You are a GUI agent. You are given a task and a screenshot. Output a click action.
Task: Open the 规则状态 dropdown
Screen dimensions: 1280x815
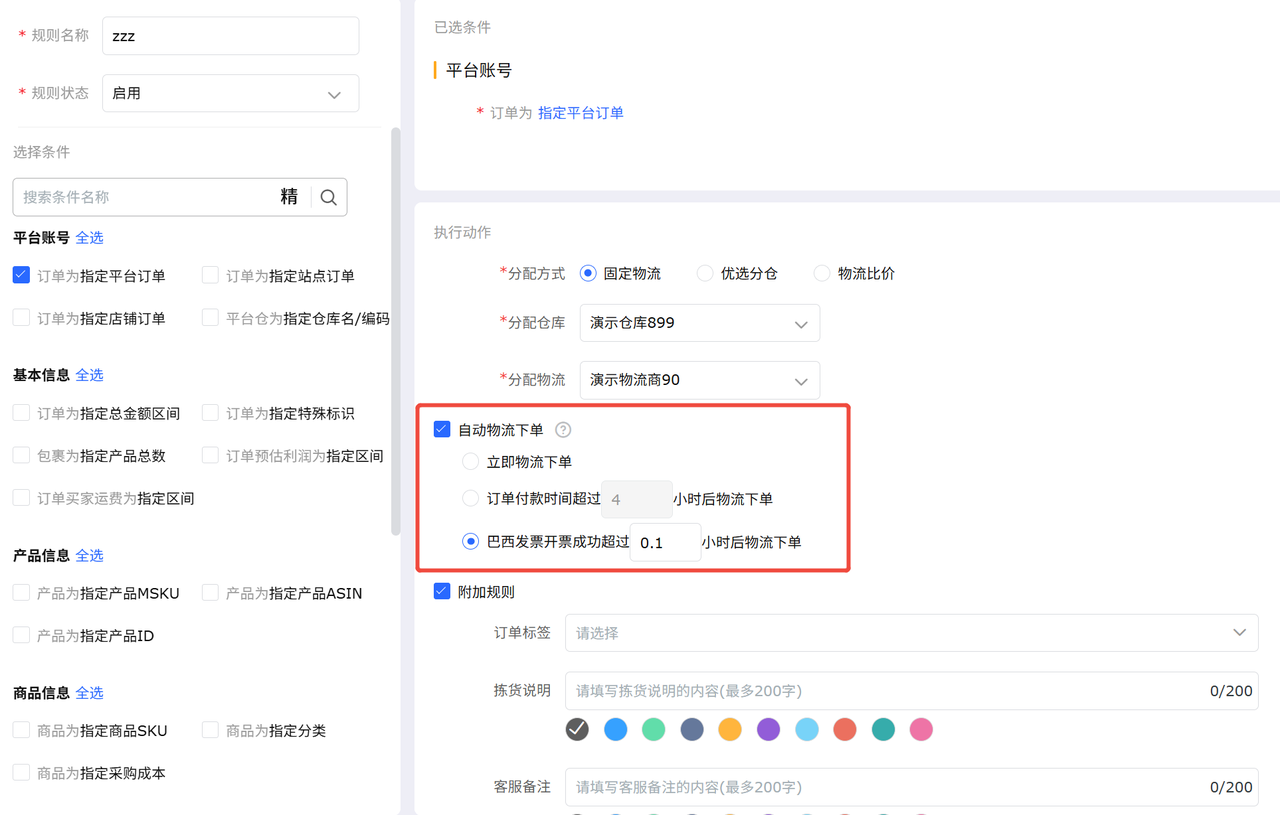pos(231,93)
